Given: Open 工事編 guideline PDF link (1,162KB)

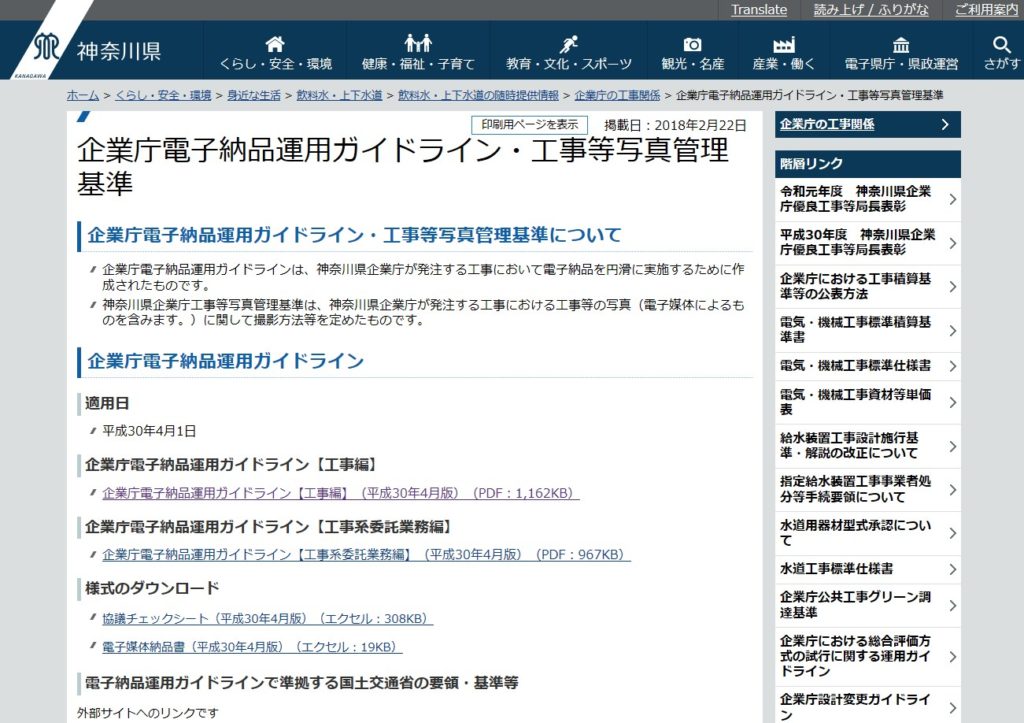Looking at the screenshot, I should click(340, 493).
